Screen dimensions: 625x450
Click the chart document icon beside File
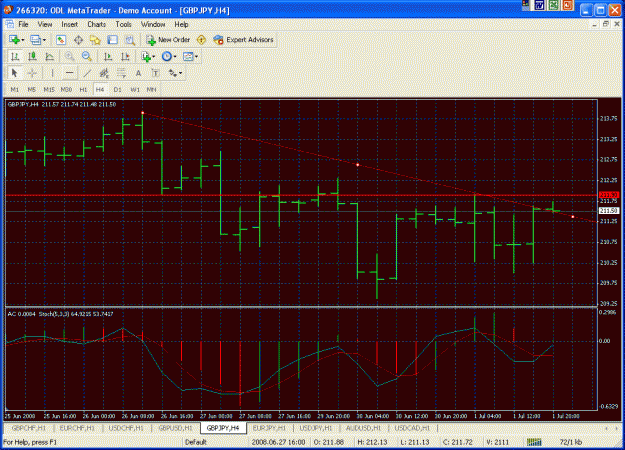[9, 24]
